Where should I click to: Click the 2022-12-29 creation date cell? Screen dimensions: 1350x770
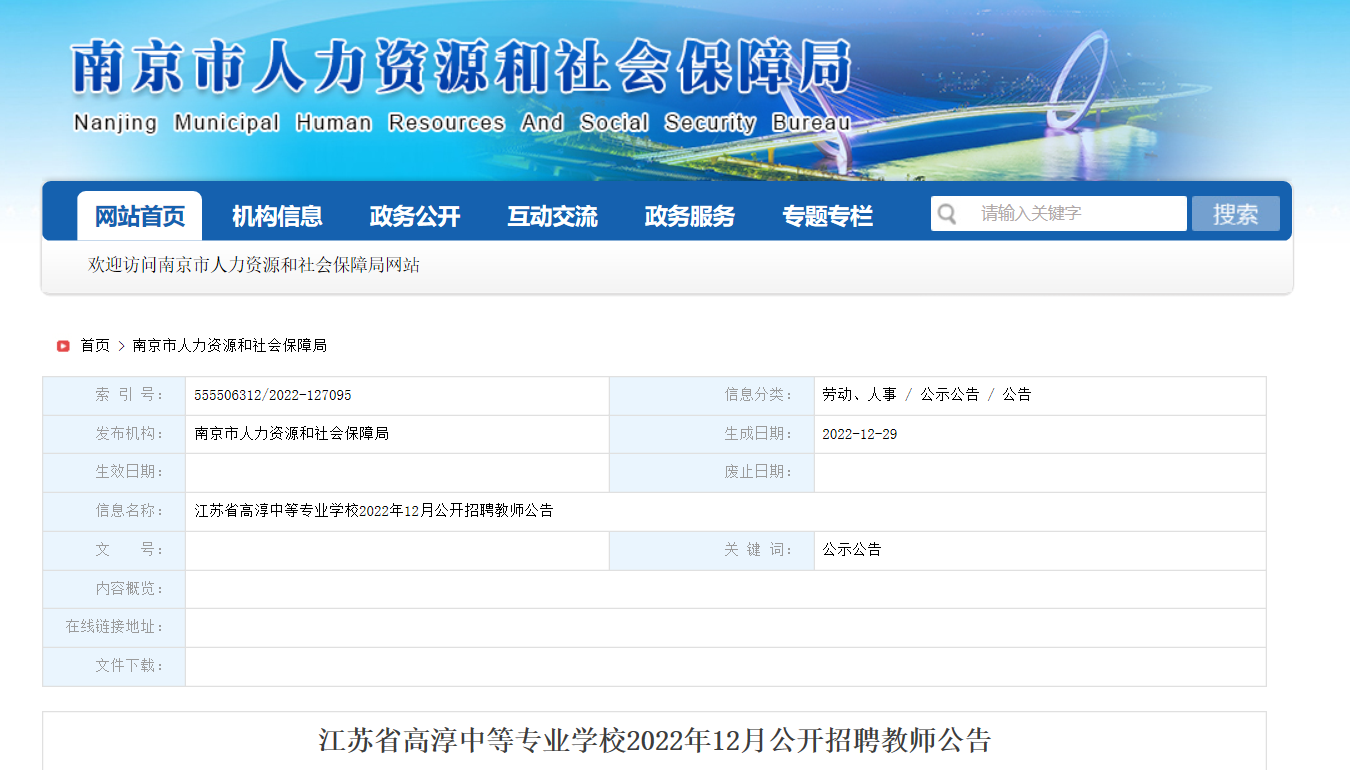pyautogui.click(x=859, y=434)
